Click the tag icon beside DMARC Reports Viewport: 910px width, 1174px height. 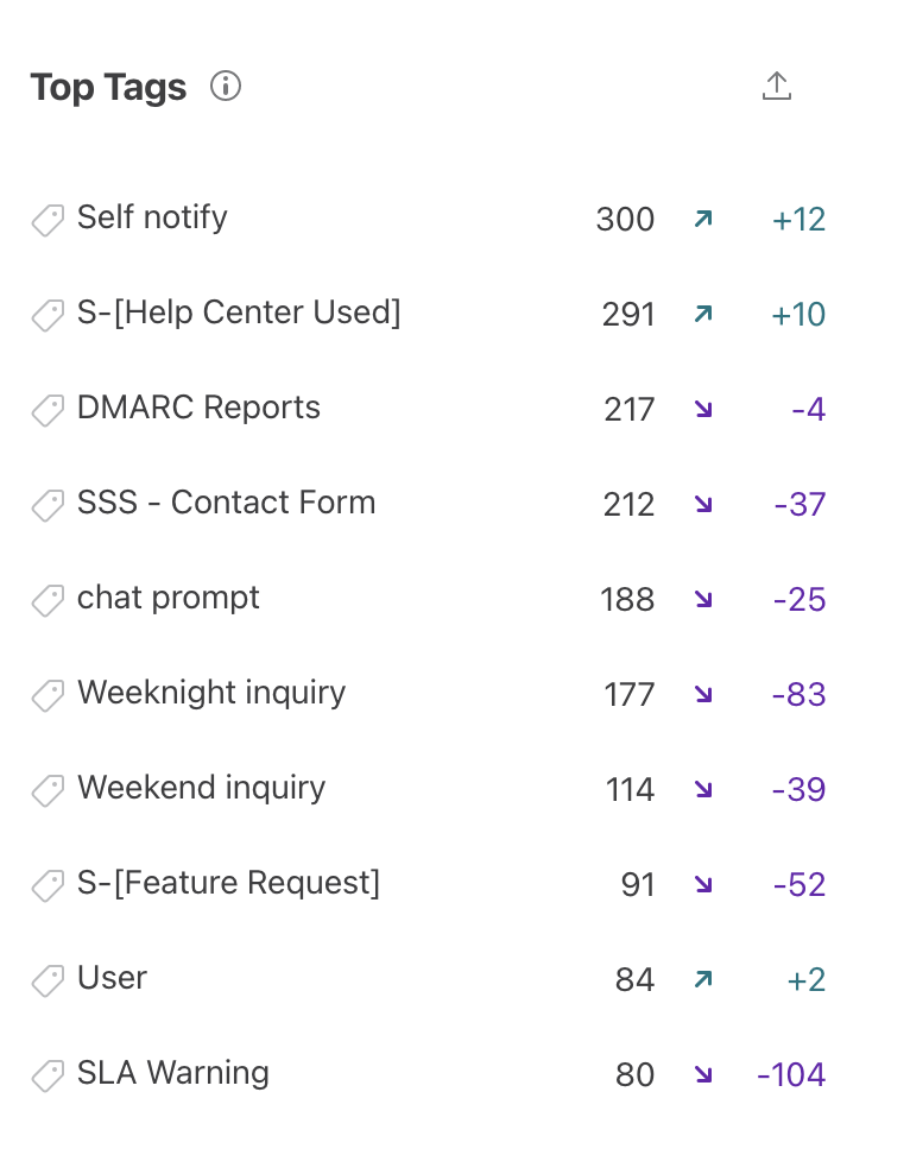pos(48,410)
